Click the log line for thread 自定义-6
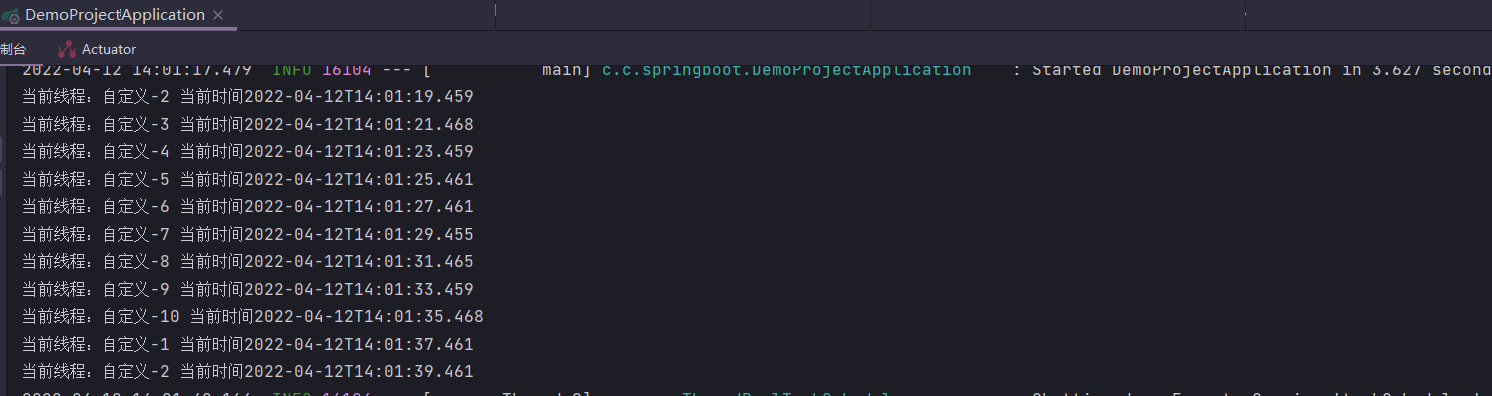1492x396 pixels. tap(247, 207)
